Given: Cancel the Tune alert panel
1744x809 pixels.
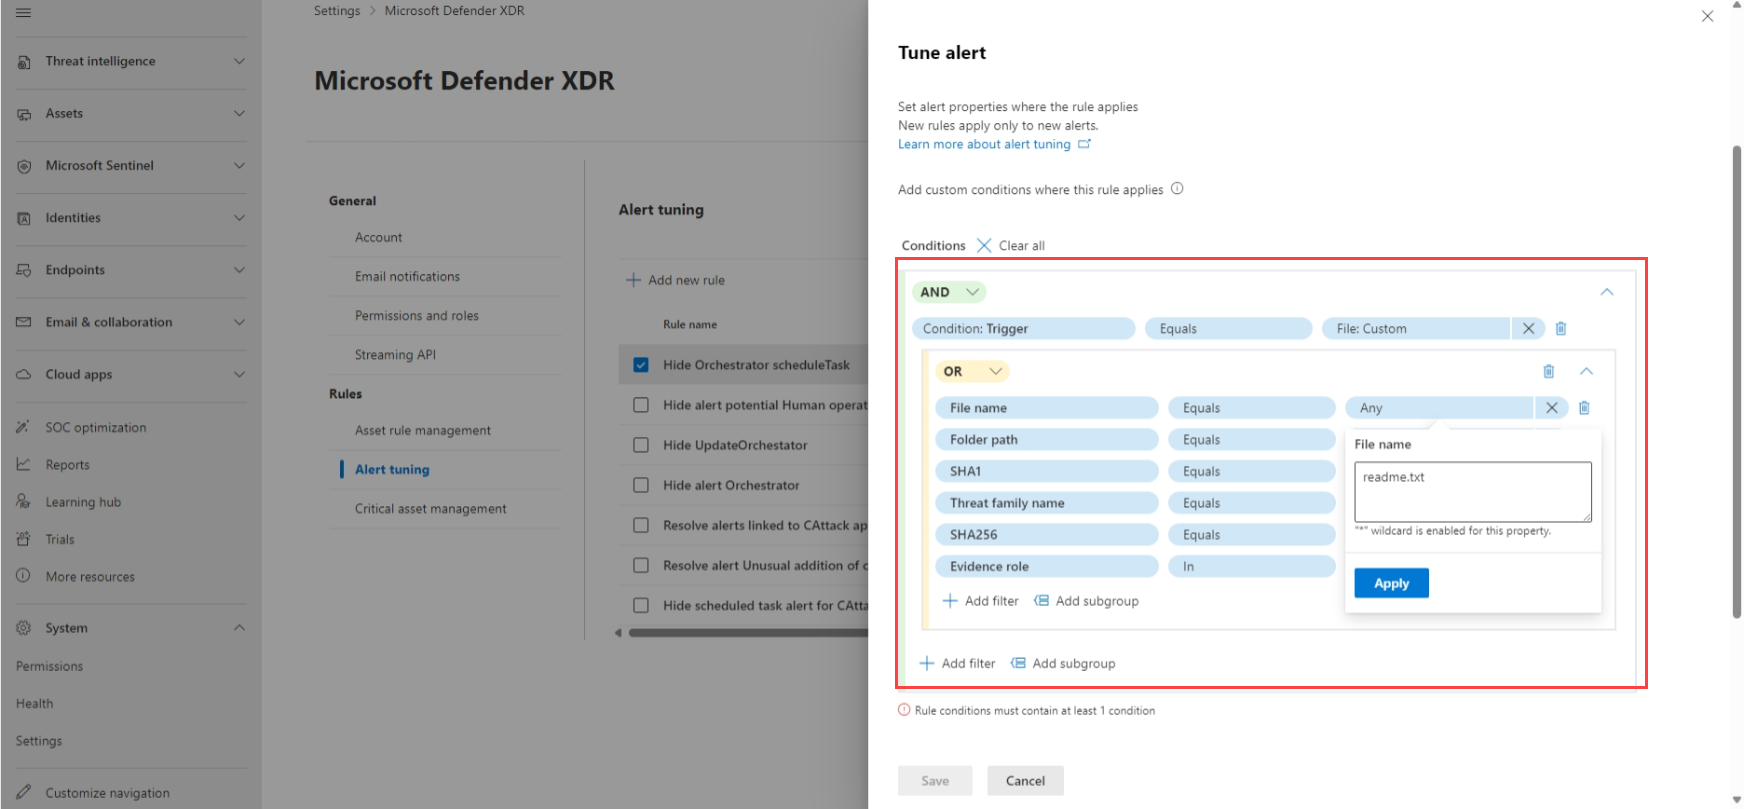Looking at the screenshot, I should tap(1025, 781).
